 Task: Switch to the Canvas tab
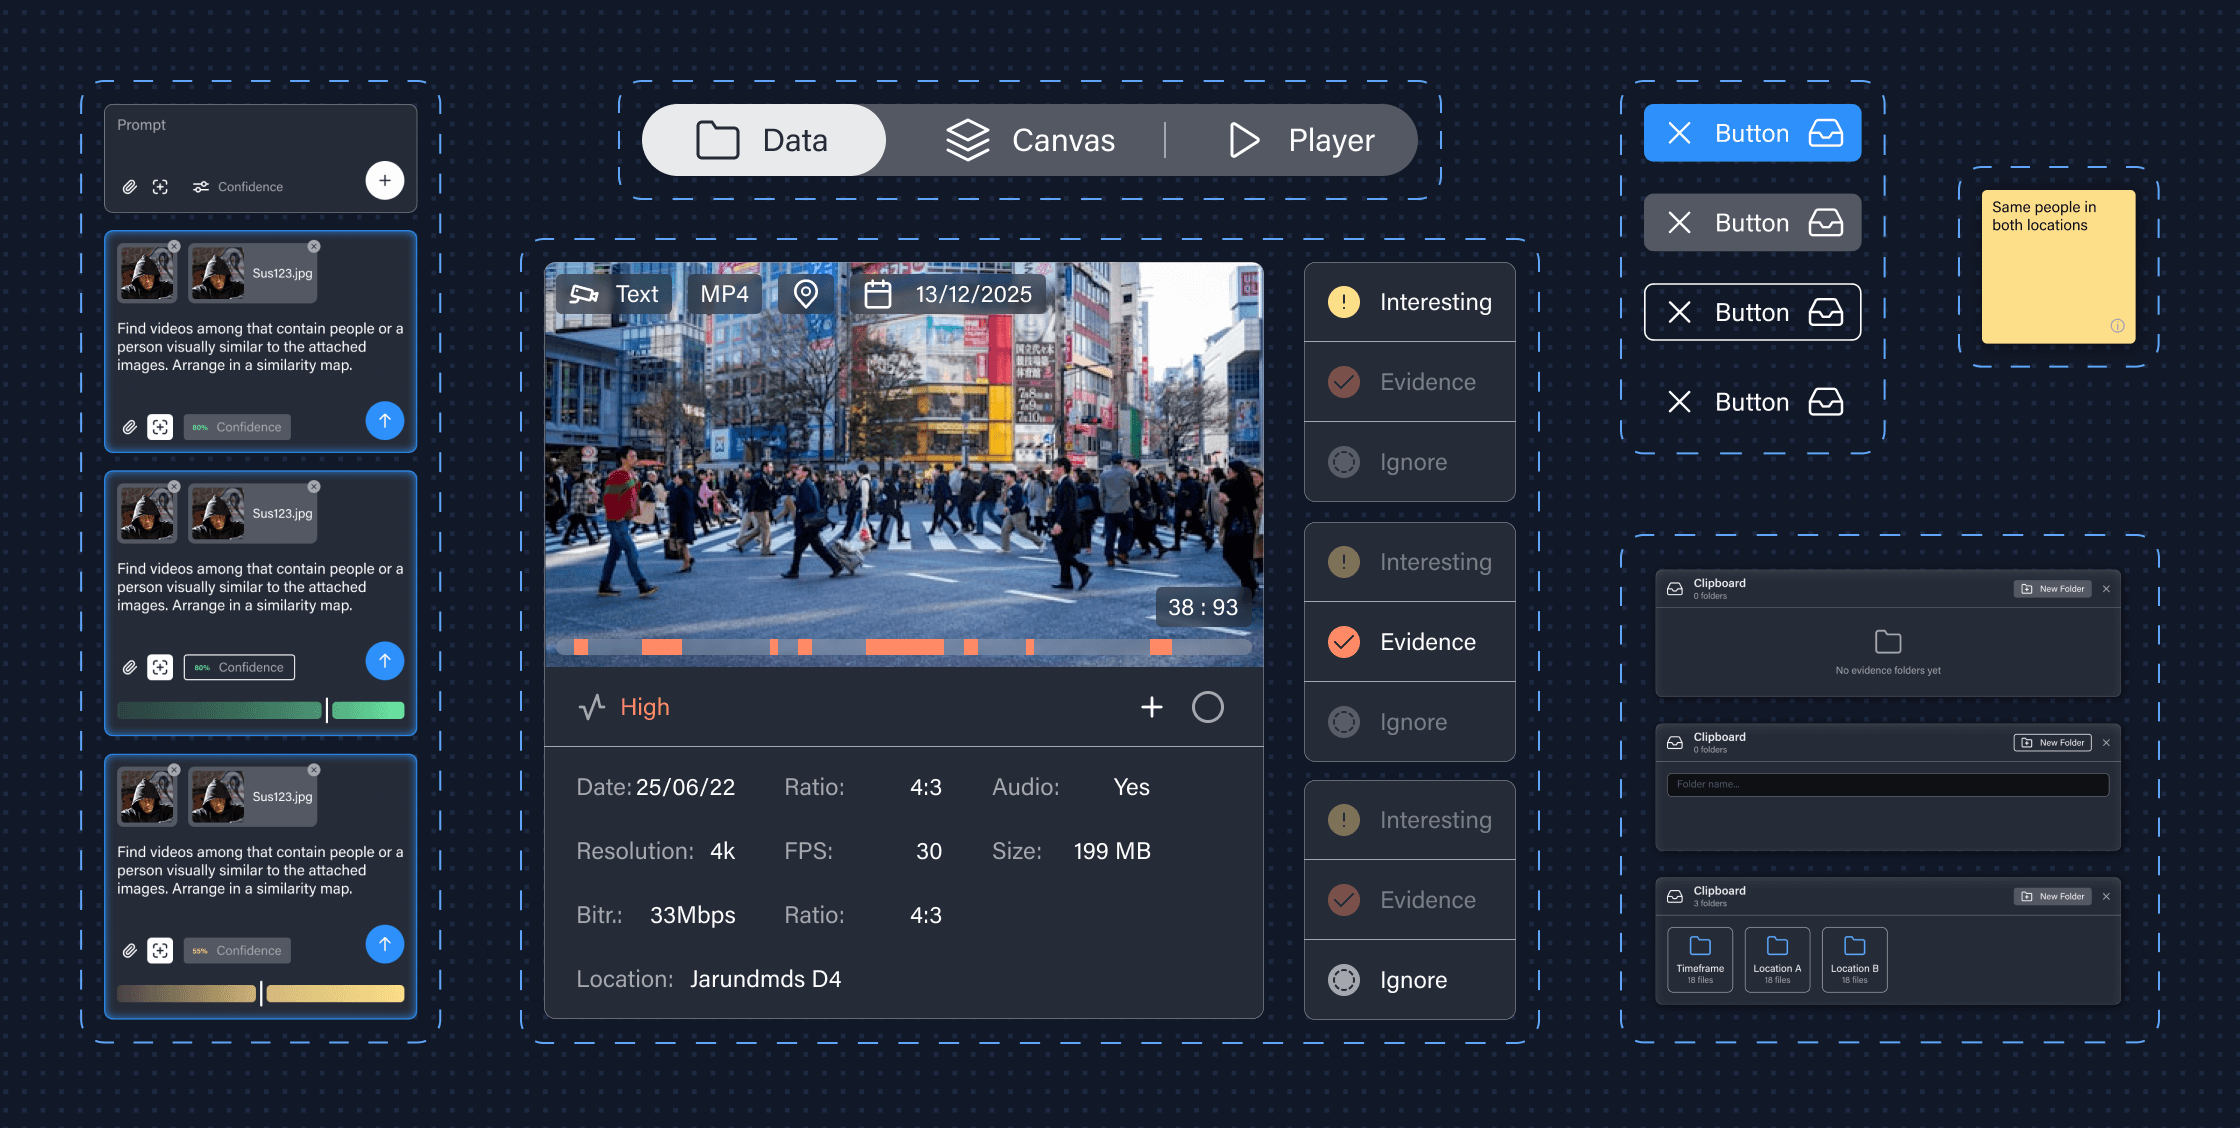click(x=1030, y=140)
